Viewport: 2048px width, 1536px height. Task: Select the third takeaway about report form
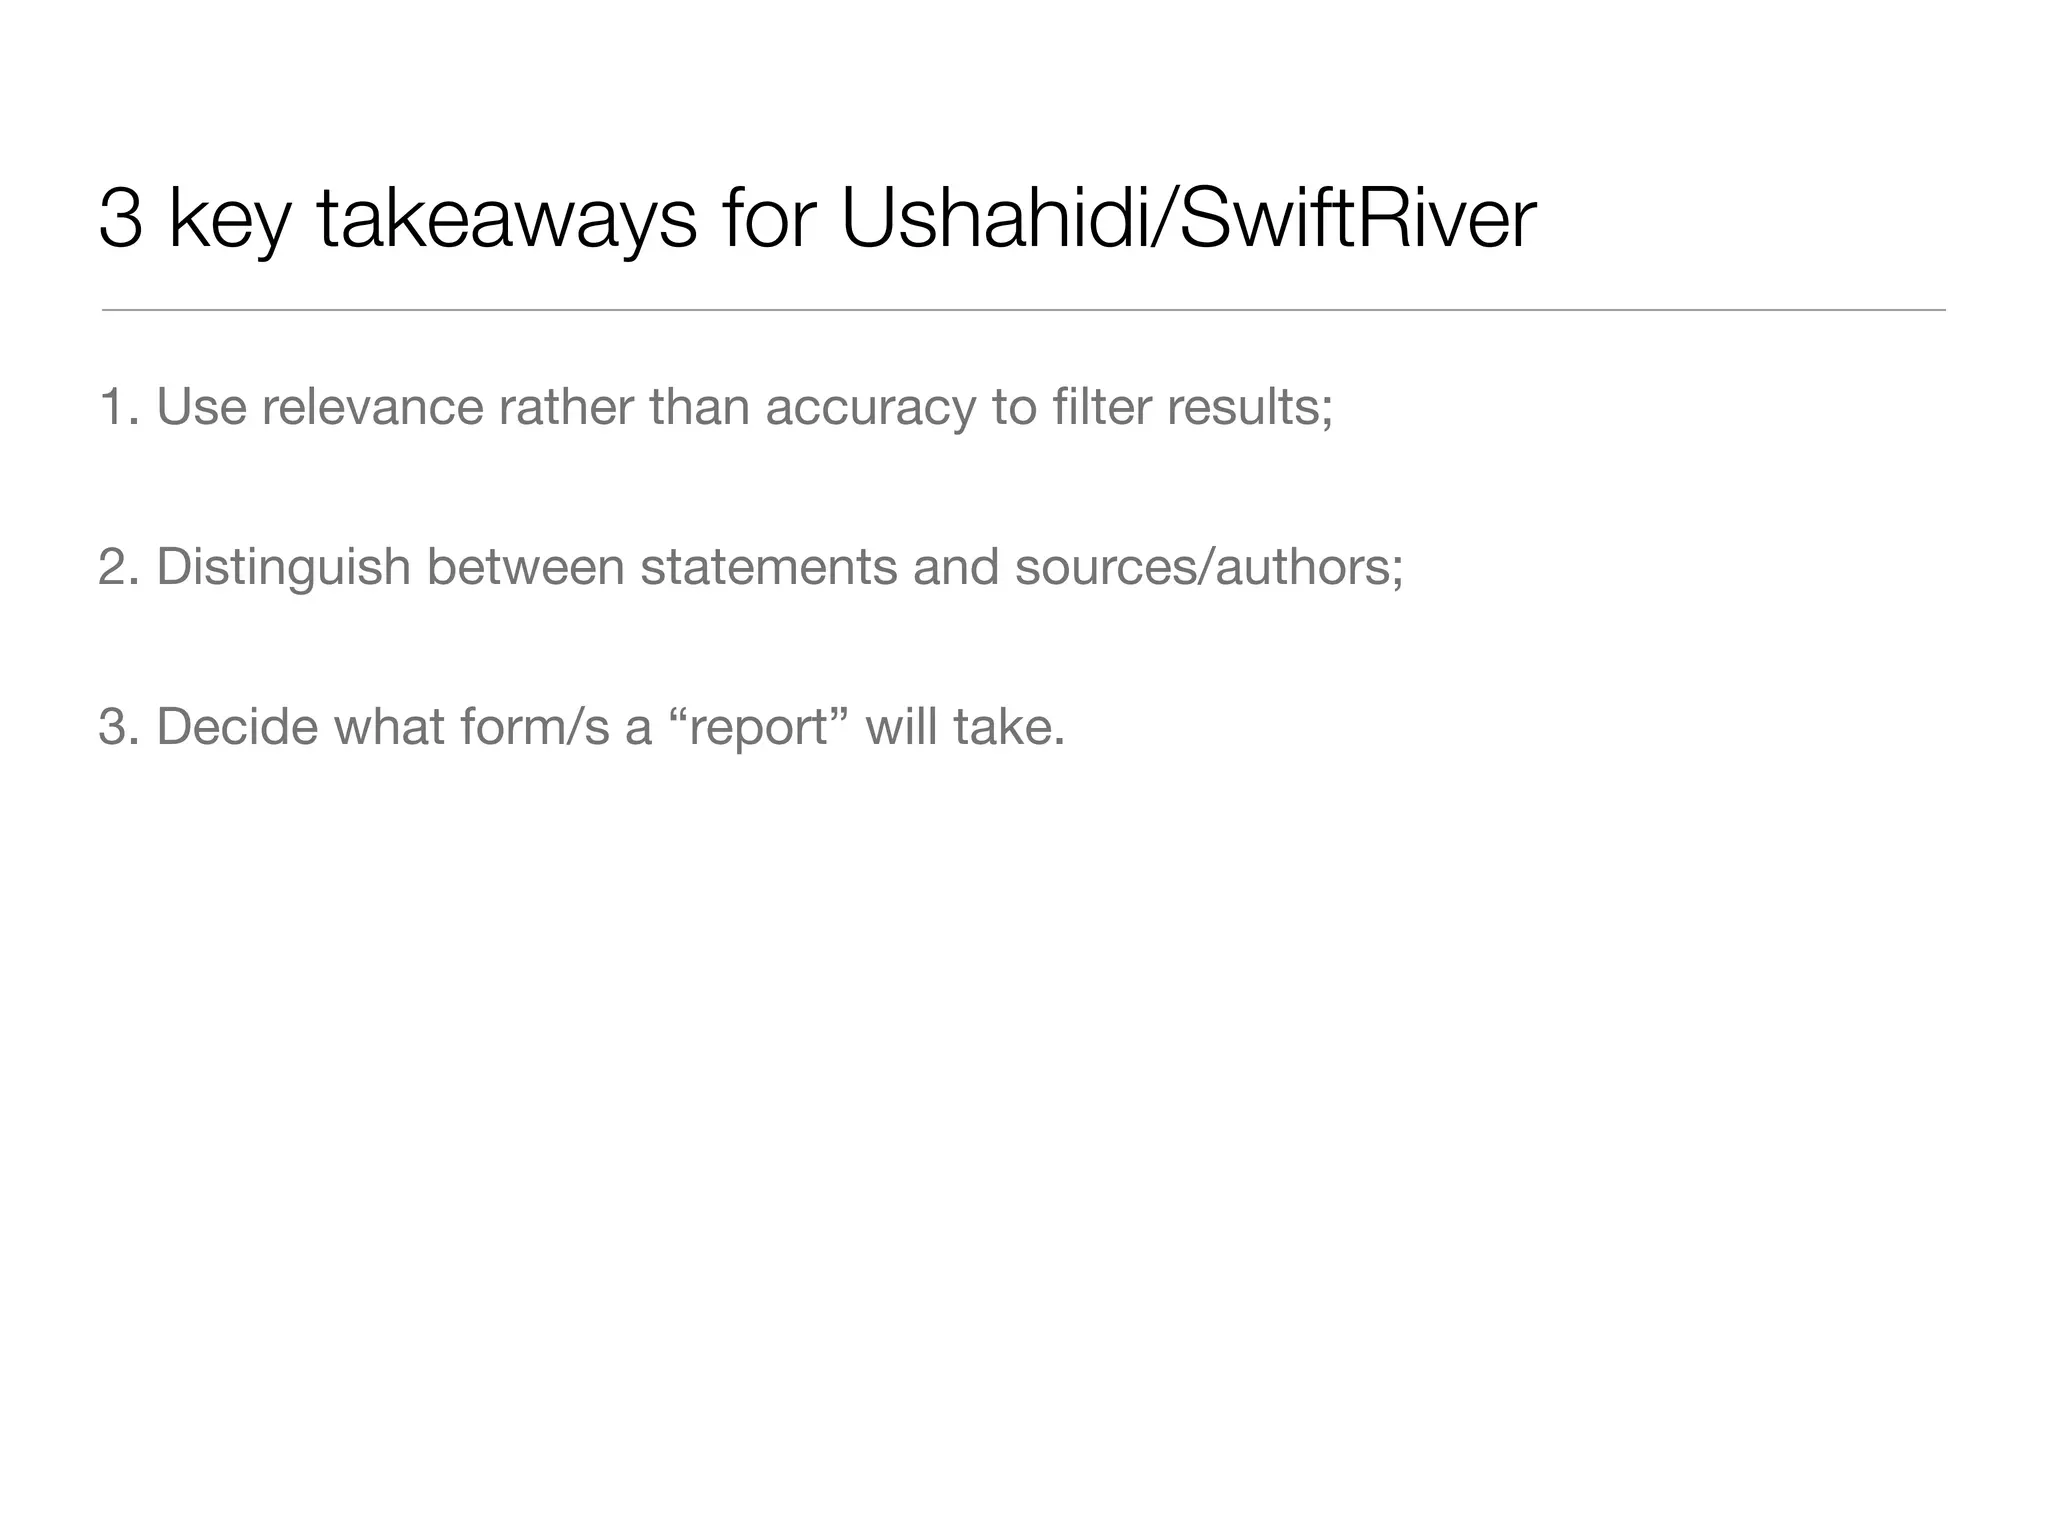[x=582, y=727]
